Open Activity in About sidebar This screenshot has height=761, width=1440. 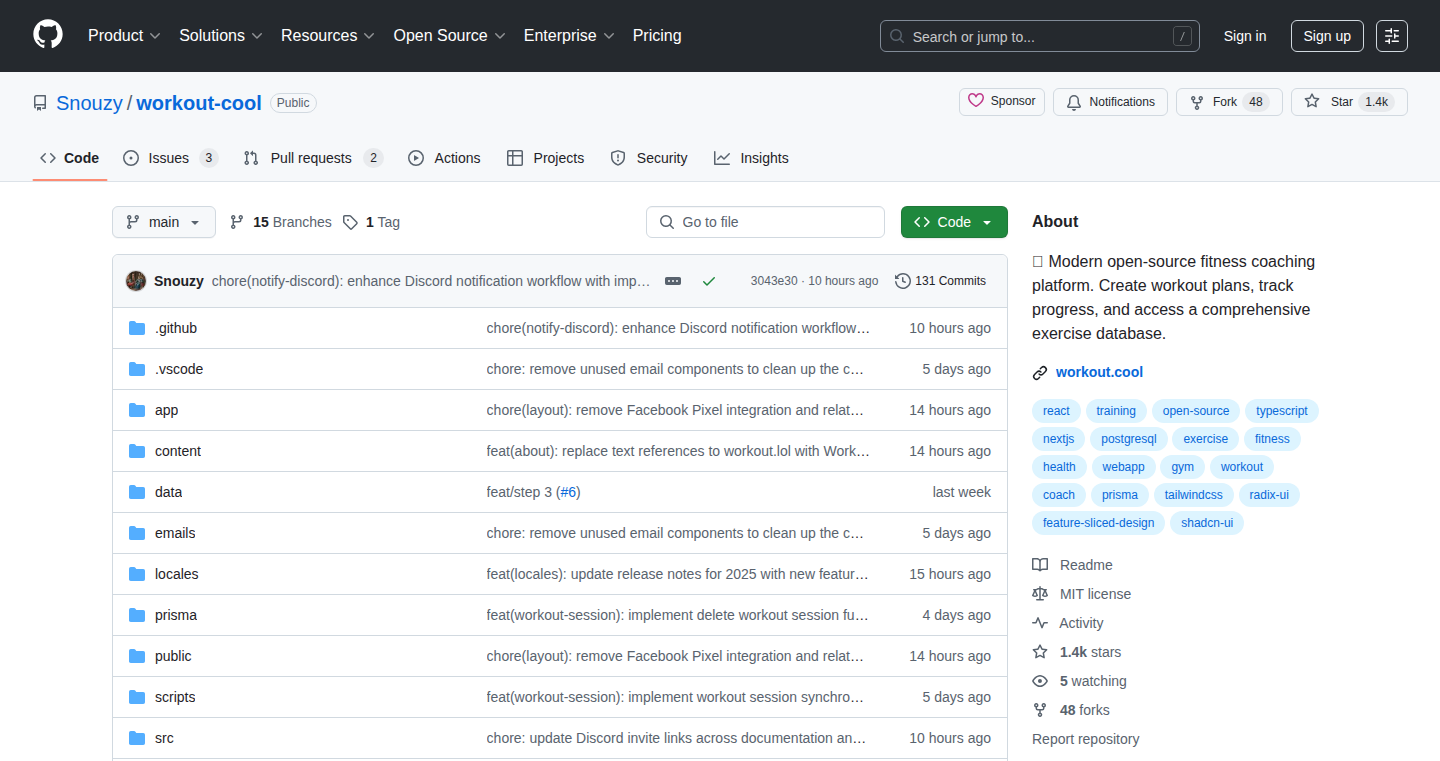coord(1068,623)
